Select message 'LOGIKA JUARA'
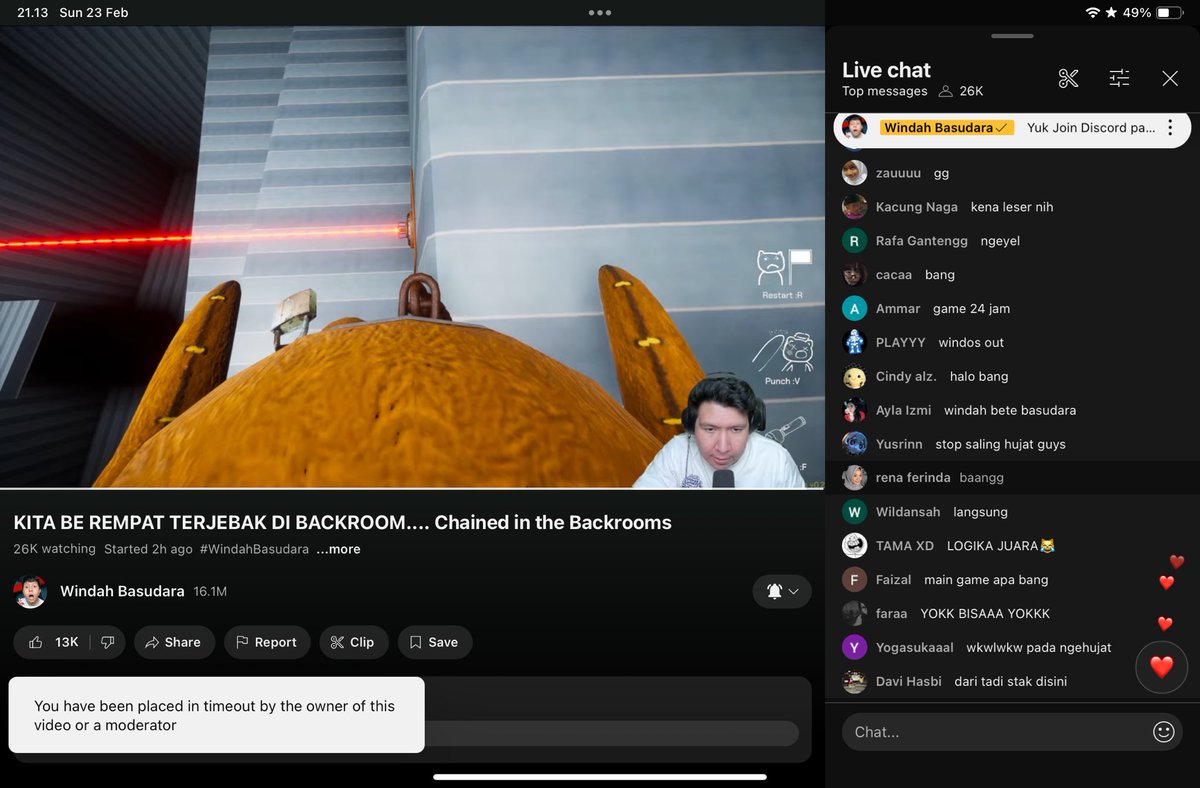This screenshot has height=788, width=1200. click(x=1001, y=546)
